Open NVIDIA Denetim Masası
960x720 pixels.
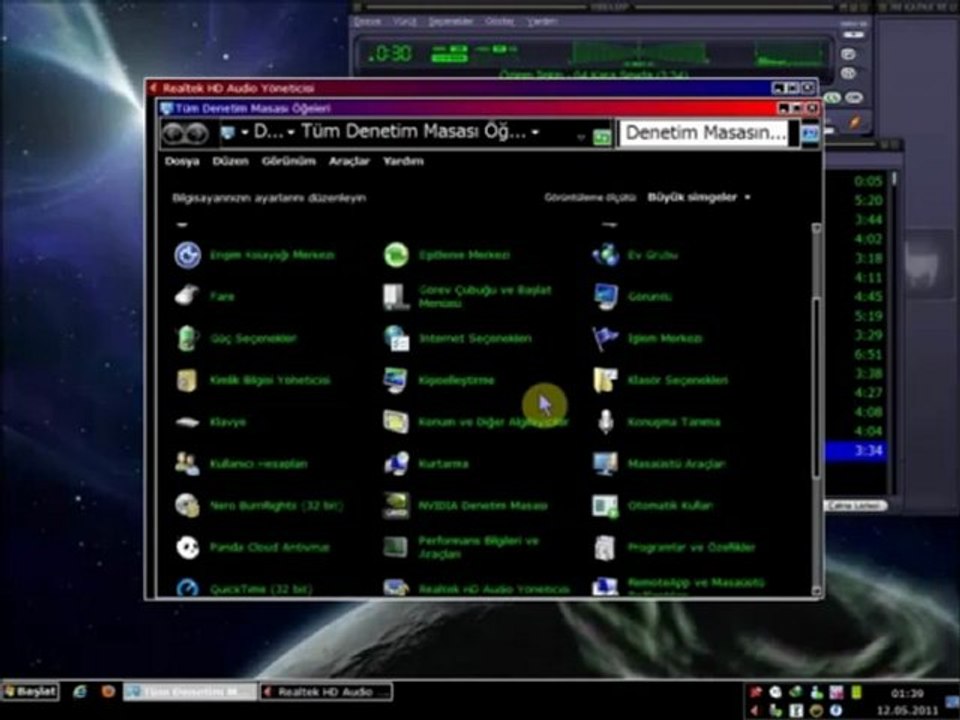click(x=465, y=505)
